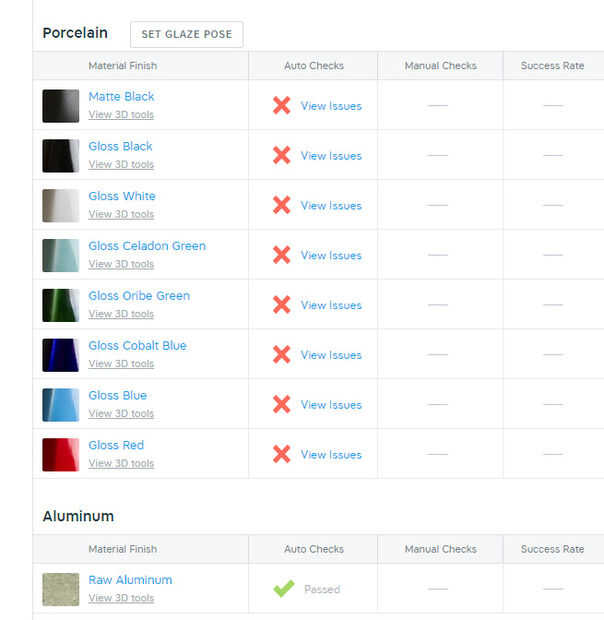The image size is (604, 620).
Task: Click the Gloss White swatch thumbnail
Action: coord(61,206)
